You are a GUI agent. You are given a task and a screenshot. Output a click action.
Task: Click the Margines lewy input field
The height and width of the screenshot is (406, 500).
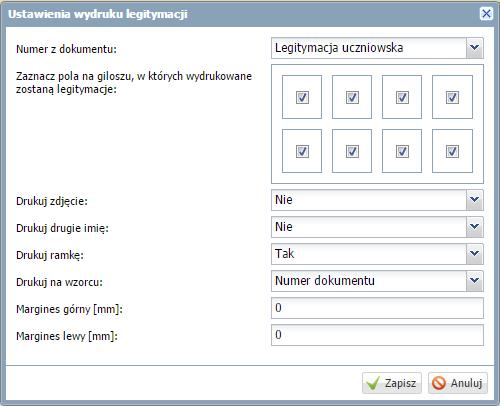(377, 335)
